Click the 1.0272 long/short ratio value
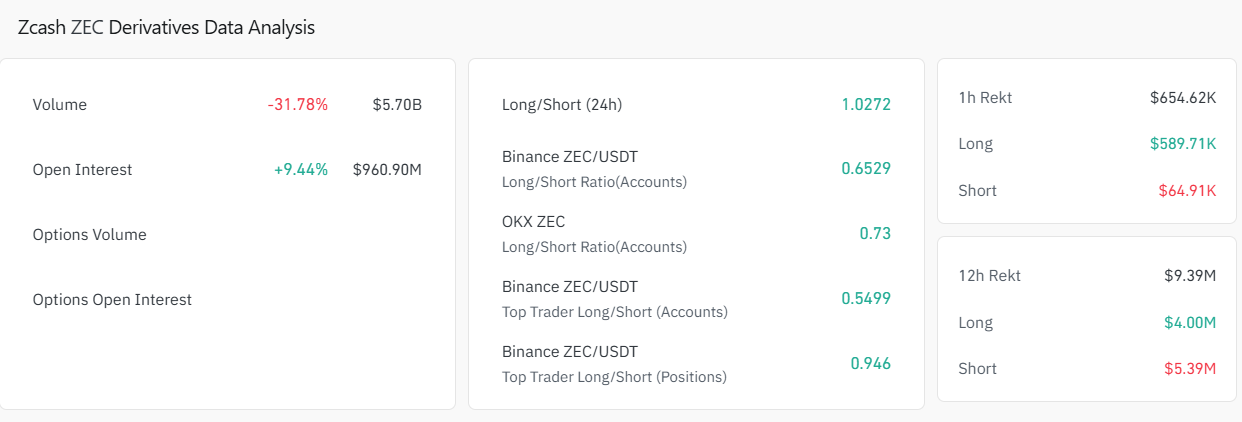The width and height of the screenshot is (1242, 422). coord(866,104)
